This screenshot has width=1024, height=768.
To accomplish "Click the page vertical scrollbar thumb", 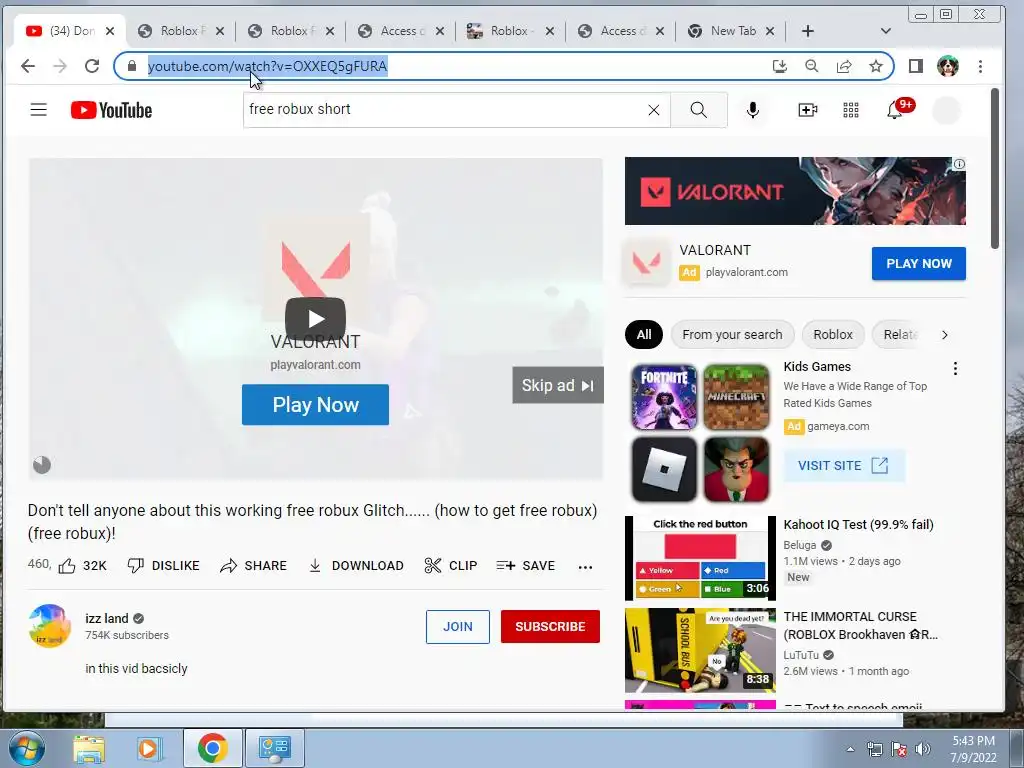I will (x=995, y=168).
